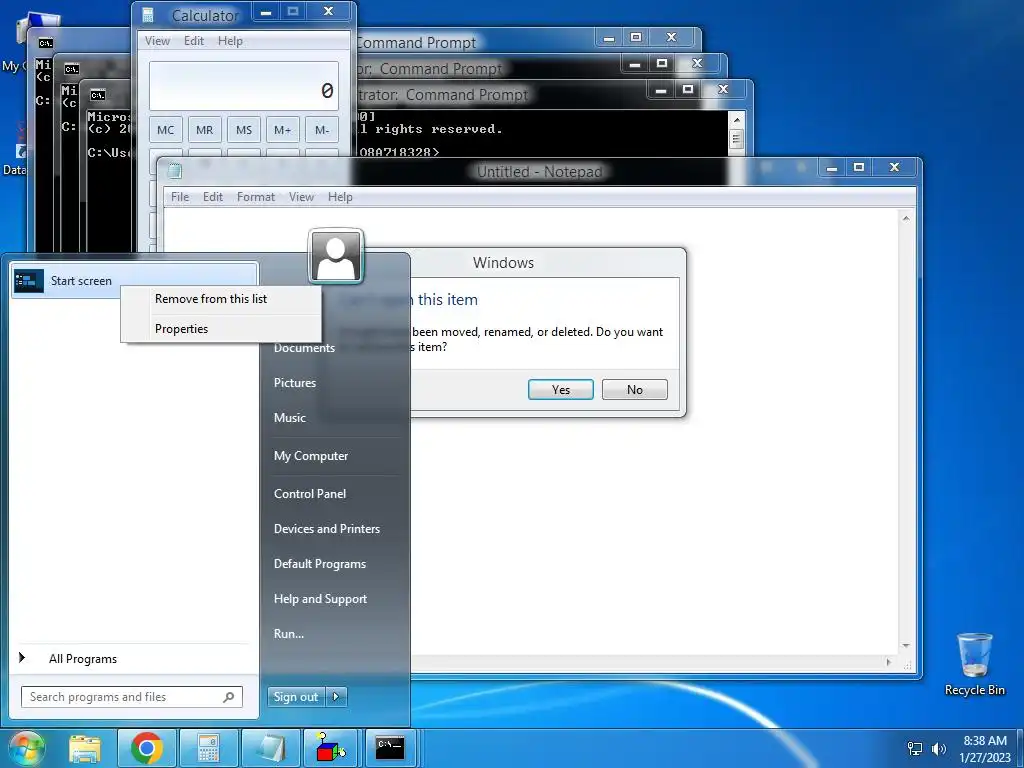This screenshot has height=768, width=1024.
Task: Switch to Notepad via taskbar icon
Action: 270,748
